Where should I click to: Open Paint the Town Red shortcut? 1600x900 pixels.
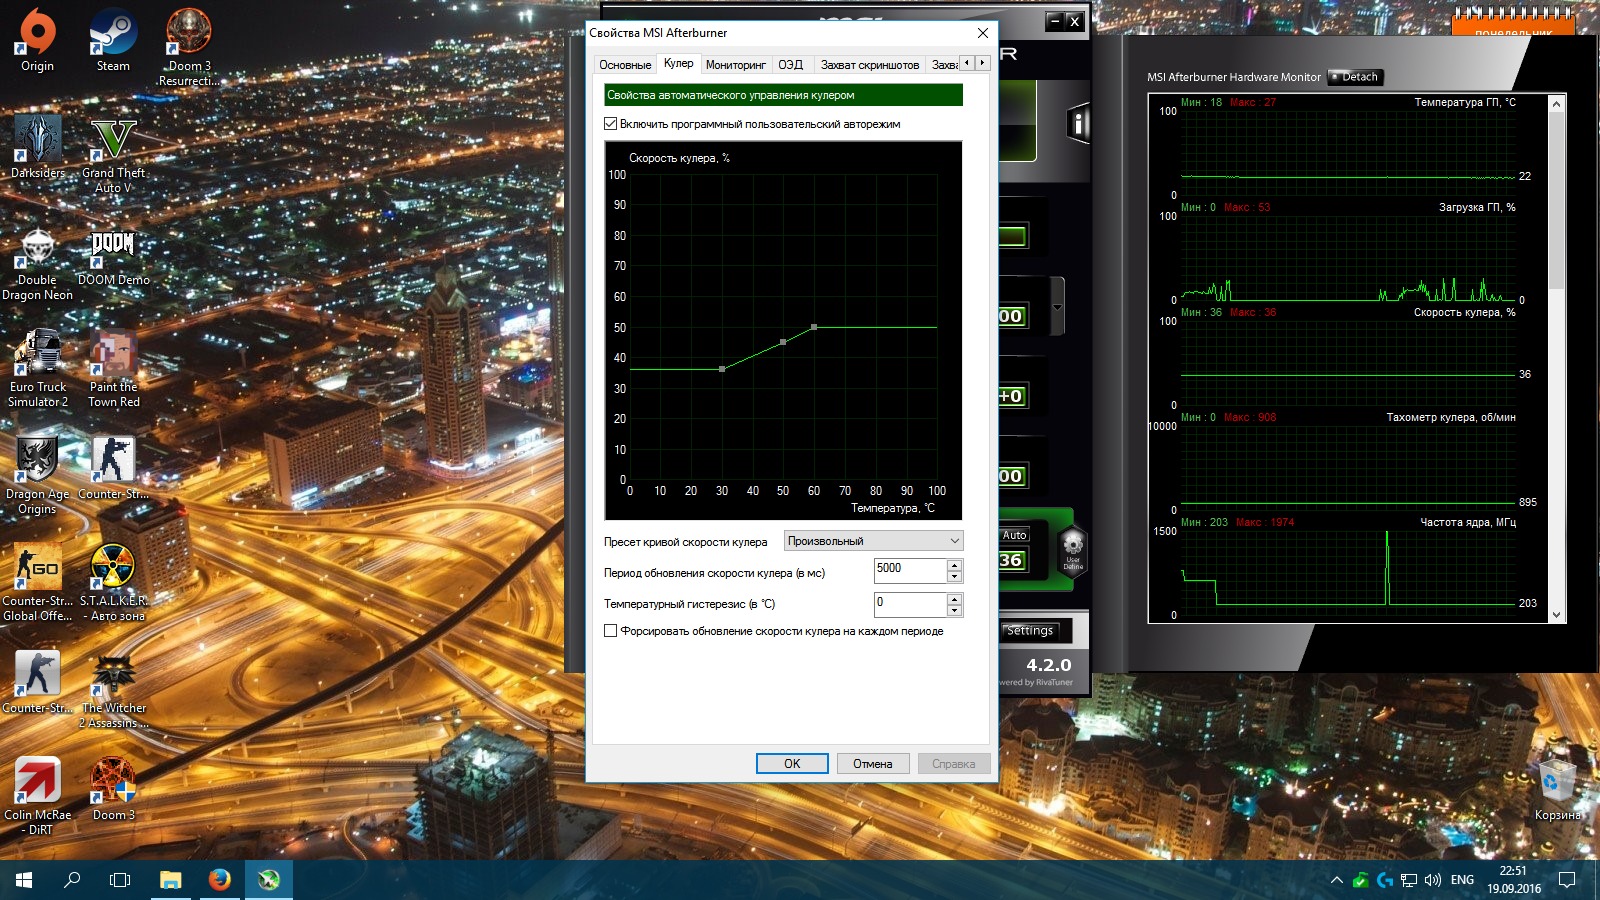(113, 369)
